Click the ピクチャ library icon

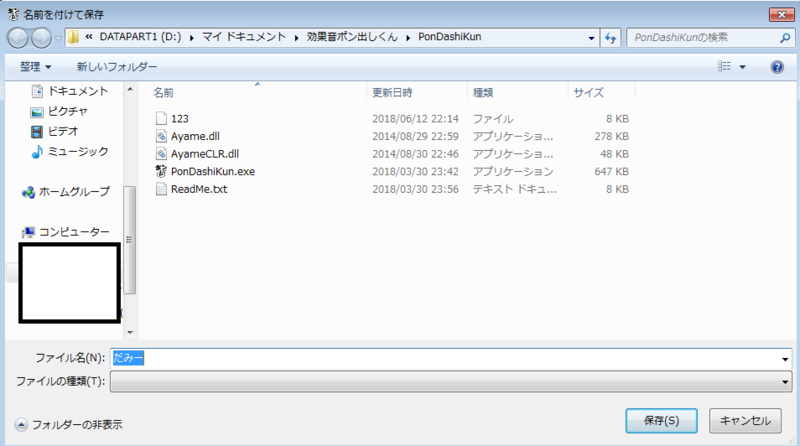[37, 112]
